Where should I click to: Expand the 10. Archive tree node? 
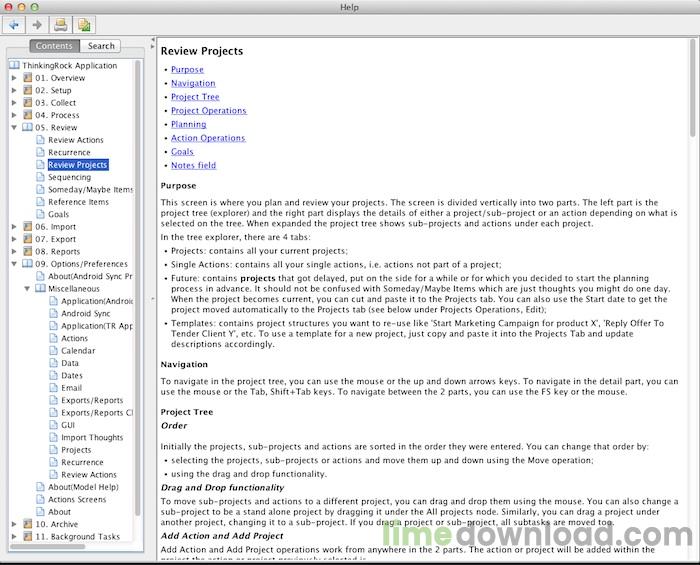tap(14, 524)
